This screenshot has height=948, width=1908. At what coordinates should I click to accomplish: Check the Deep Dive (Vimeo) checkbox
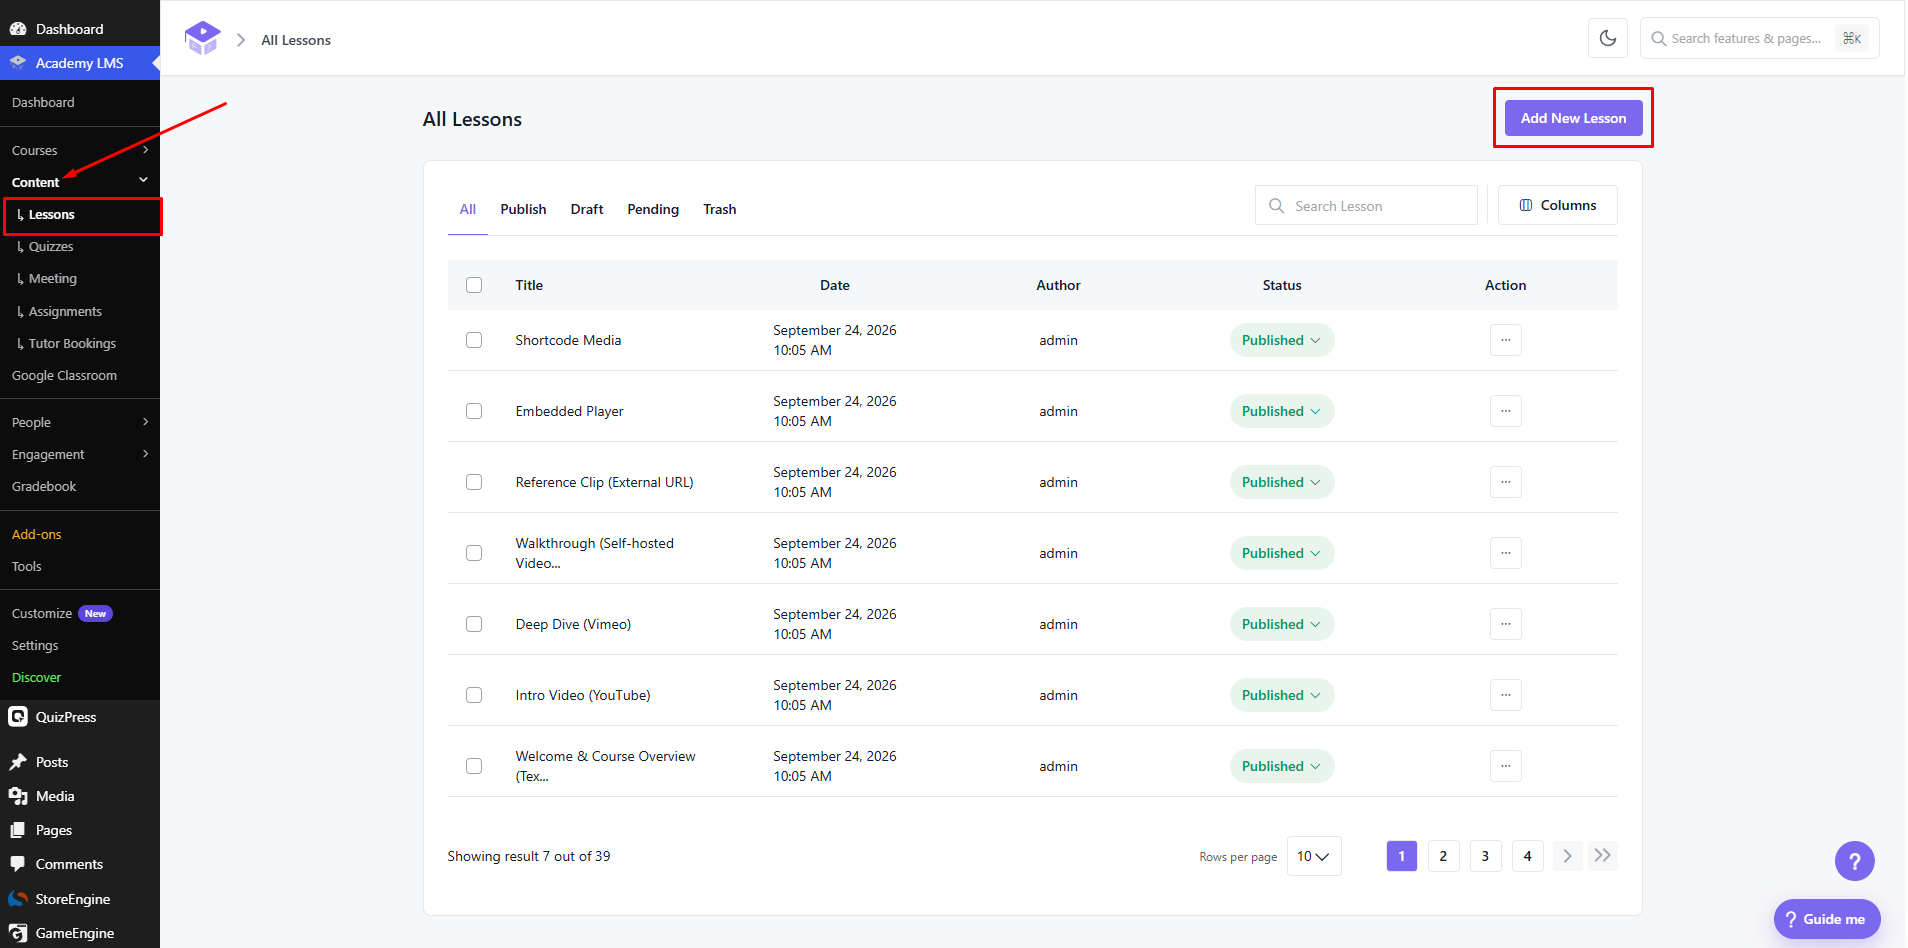474,624
